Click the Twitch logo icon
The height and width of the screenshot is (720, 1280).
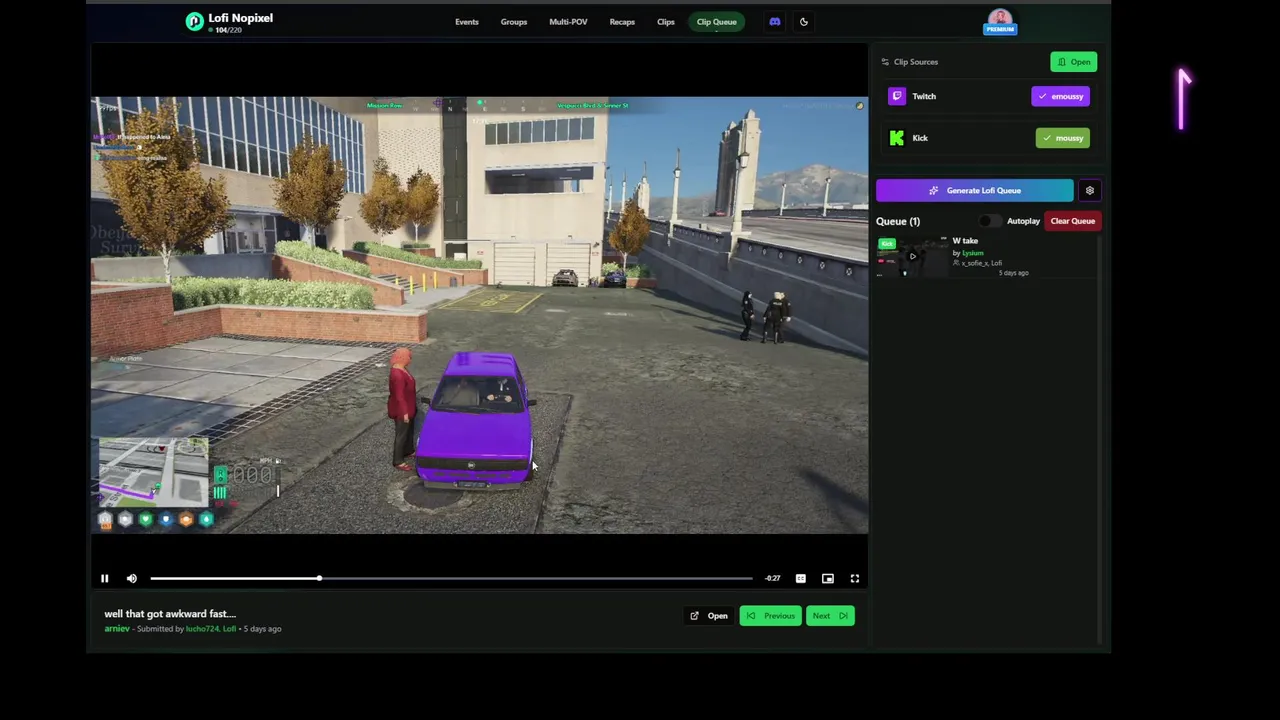click(897, 96)
